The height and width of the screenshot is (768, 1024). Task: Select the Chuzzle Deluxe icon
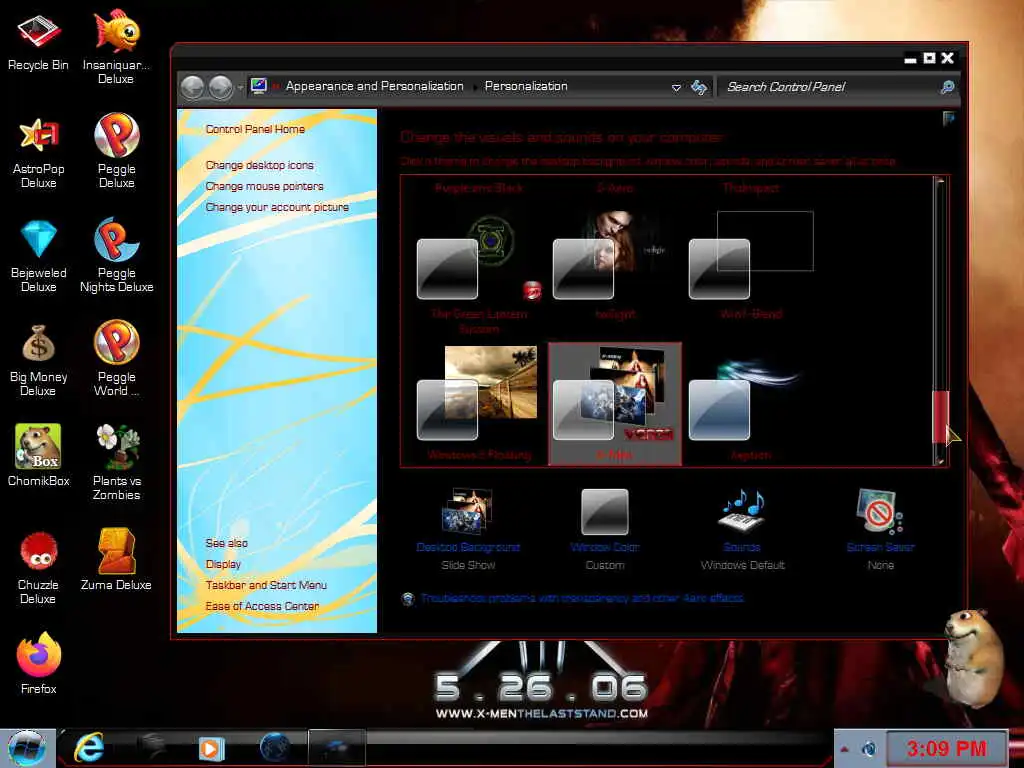click(38, 568)
